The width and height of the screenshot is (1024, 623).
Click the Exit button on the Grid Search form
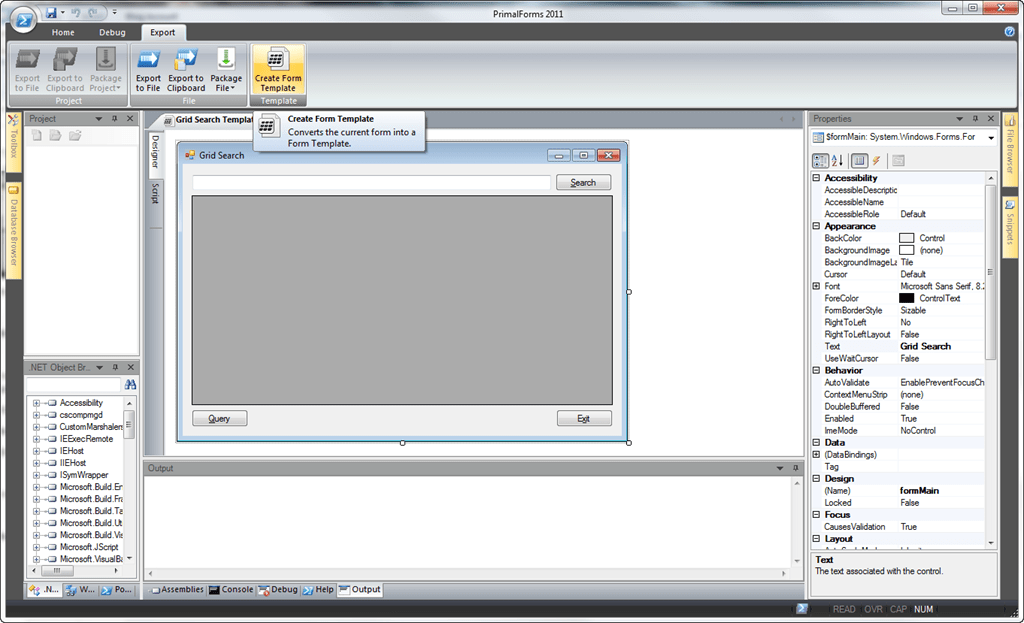(x=584, y=418)
